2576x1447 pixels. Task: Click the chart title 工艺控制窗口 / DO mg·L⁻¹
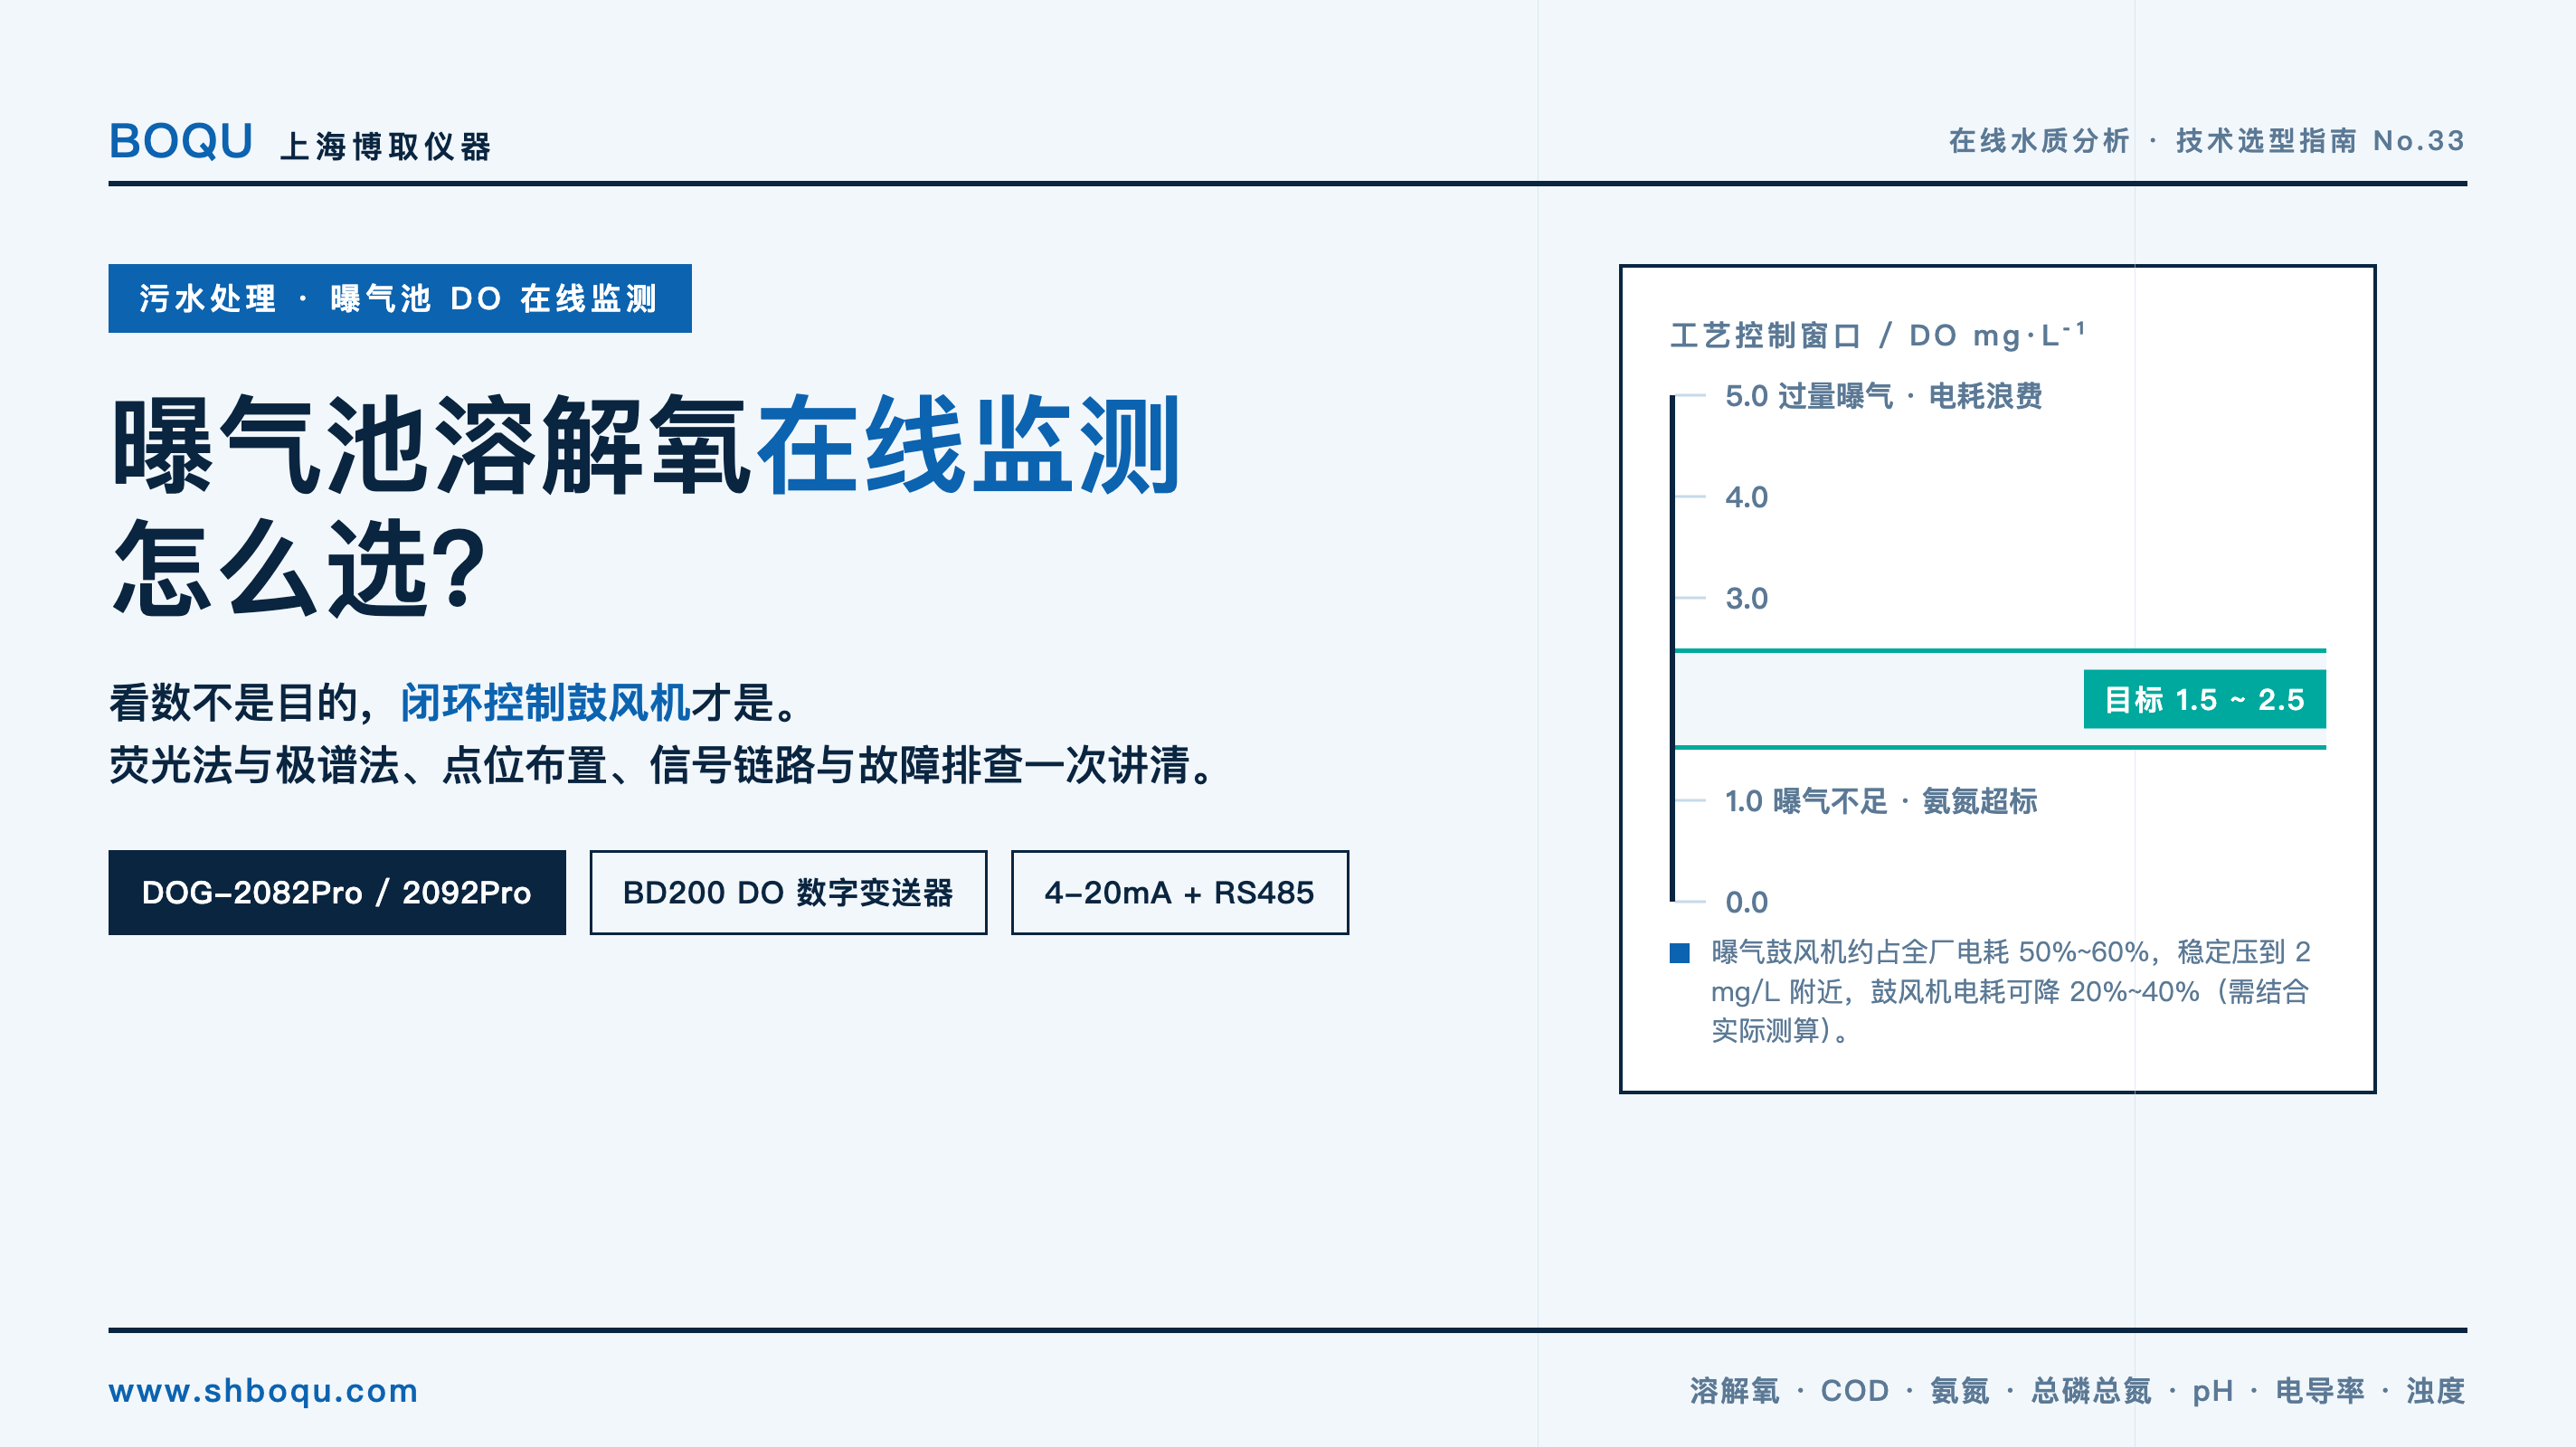1877,334
